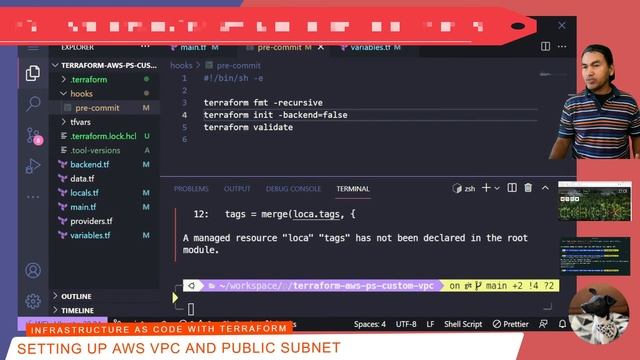
Task: Open editor more actions menu
Action: (x=562, y=47)
